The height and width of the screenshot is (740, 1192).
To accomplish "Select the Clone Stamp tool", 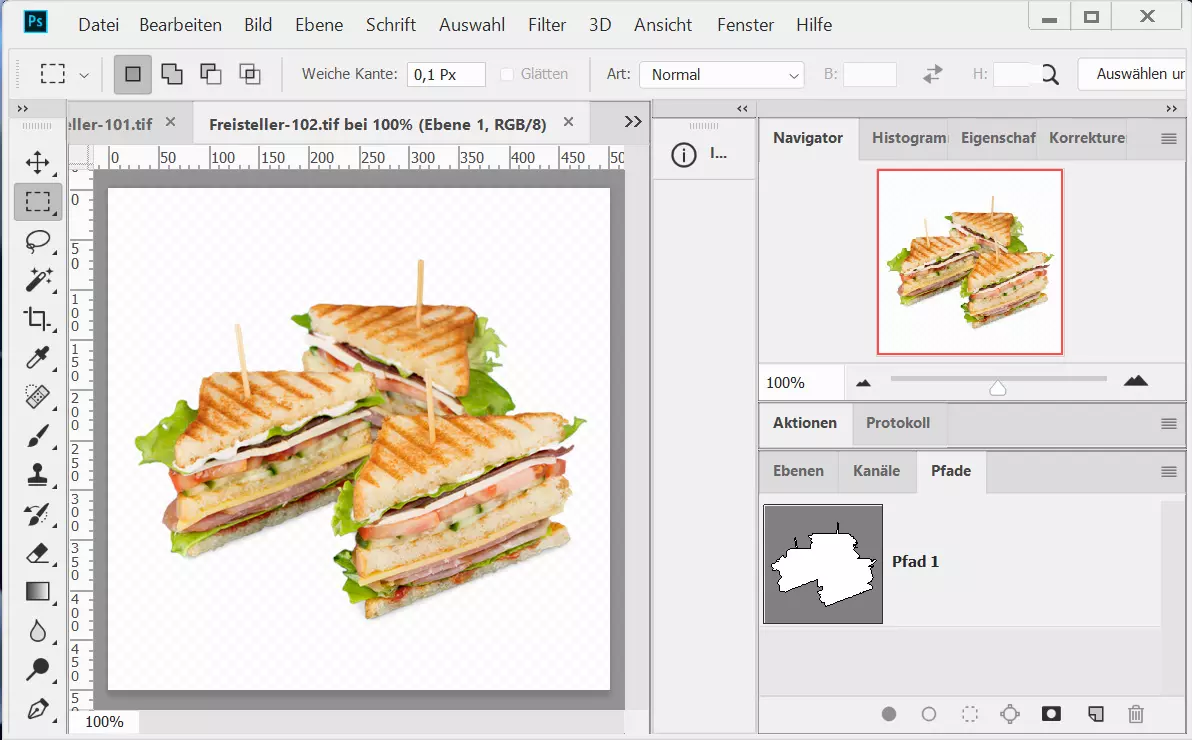I will 37,475.
